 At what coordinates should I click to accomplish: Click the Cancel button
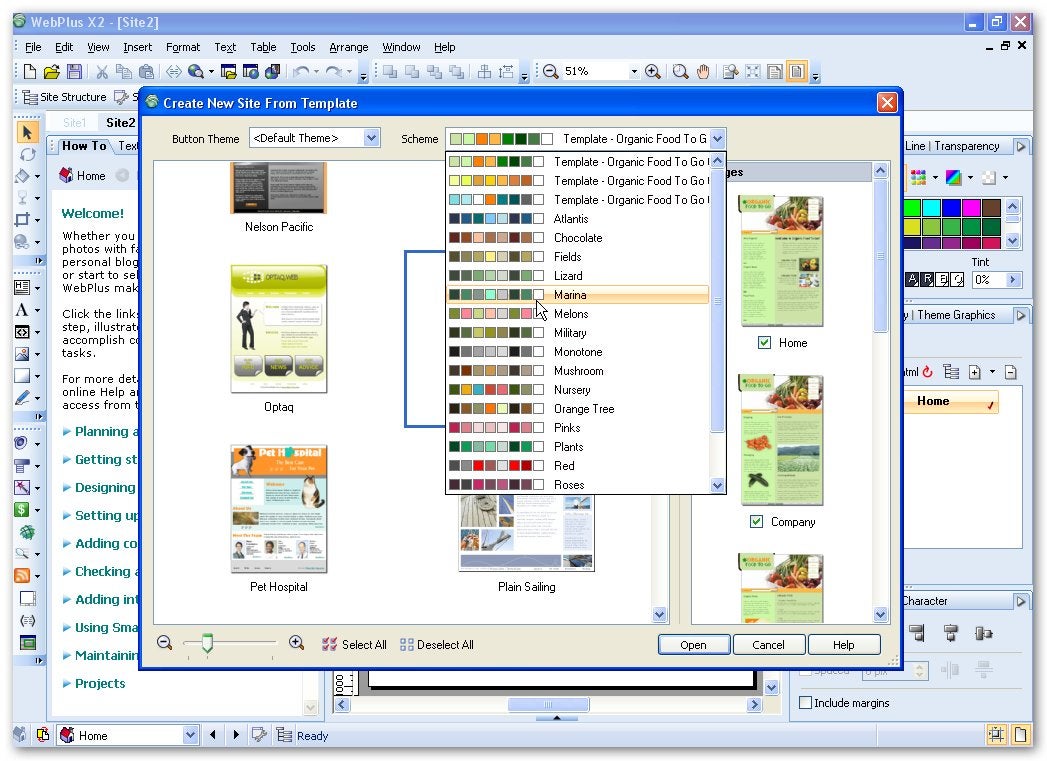769,645
